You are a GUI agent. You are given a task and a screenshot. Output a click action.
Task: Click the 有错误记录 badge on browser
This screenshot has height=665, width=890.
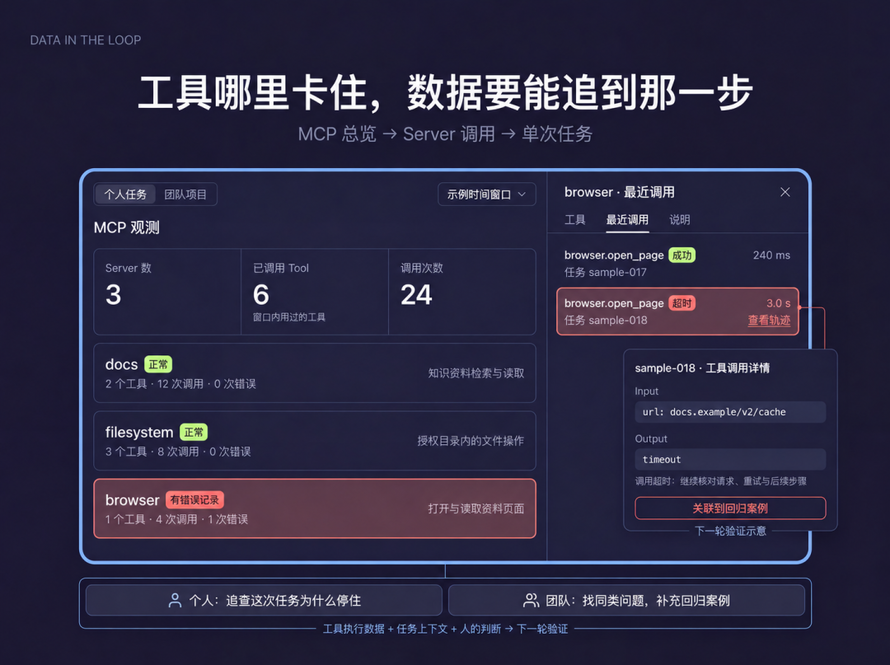[195, 500]
